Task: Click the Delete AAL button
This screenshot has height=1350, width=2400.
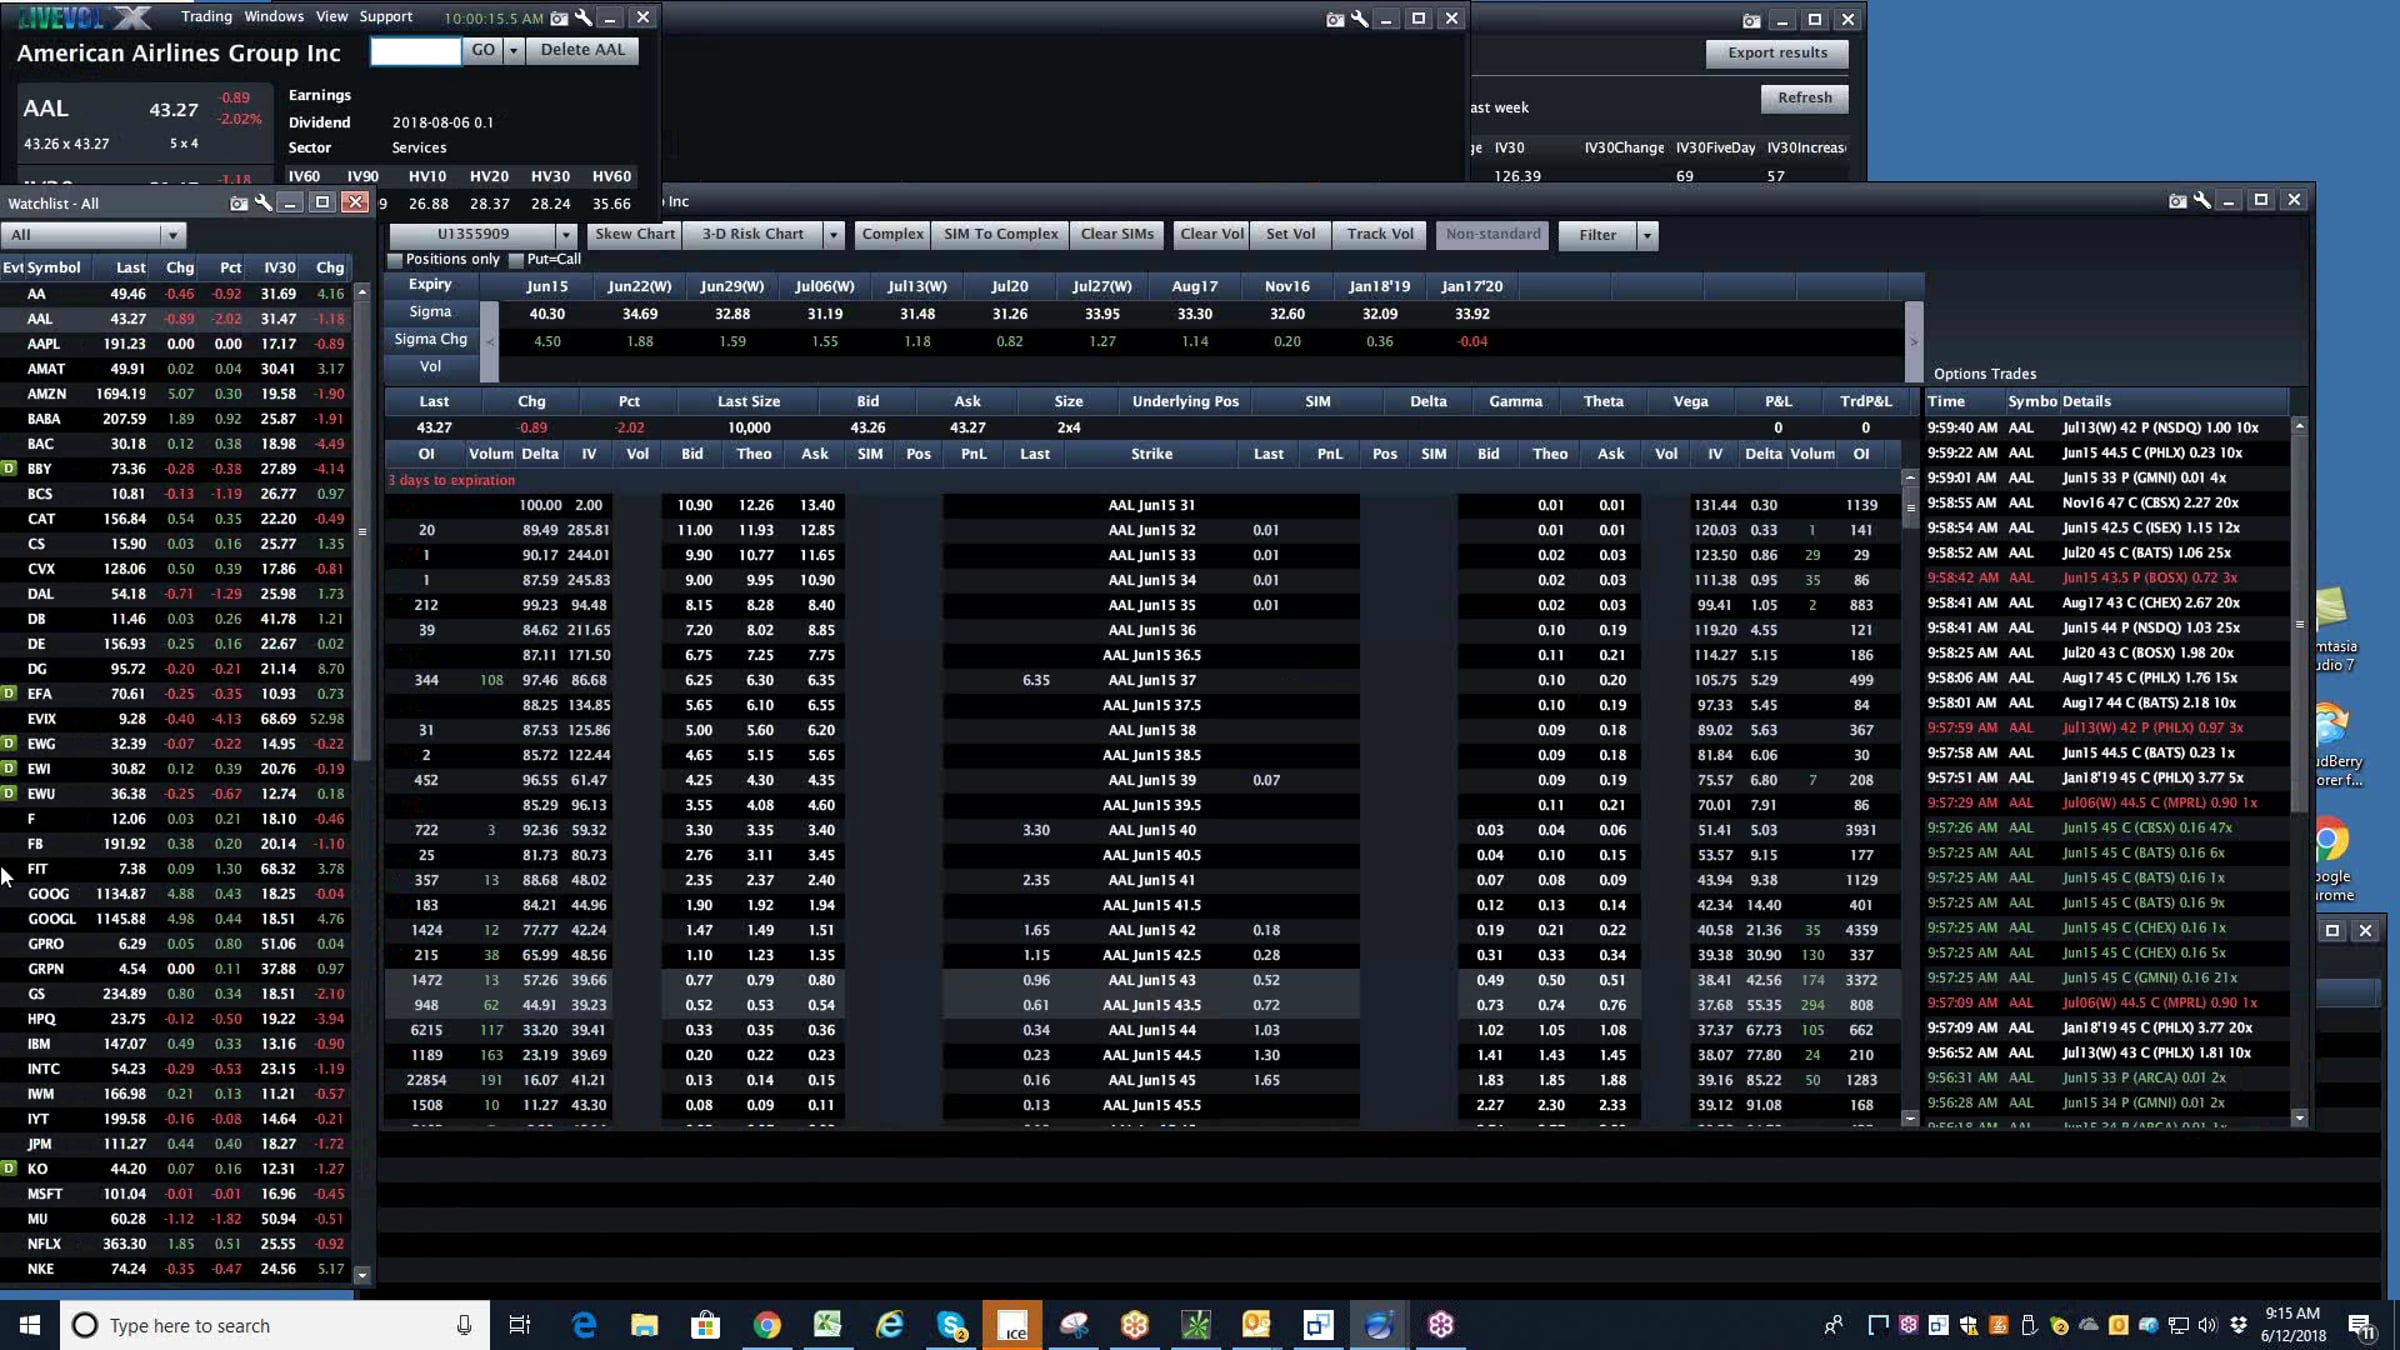Action: point(582,50)
